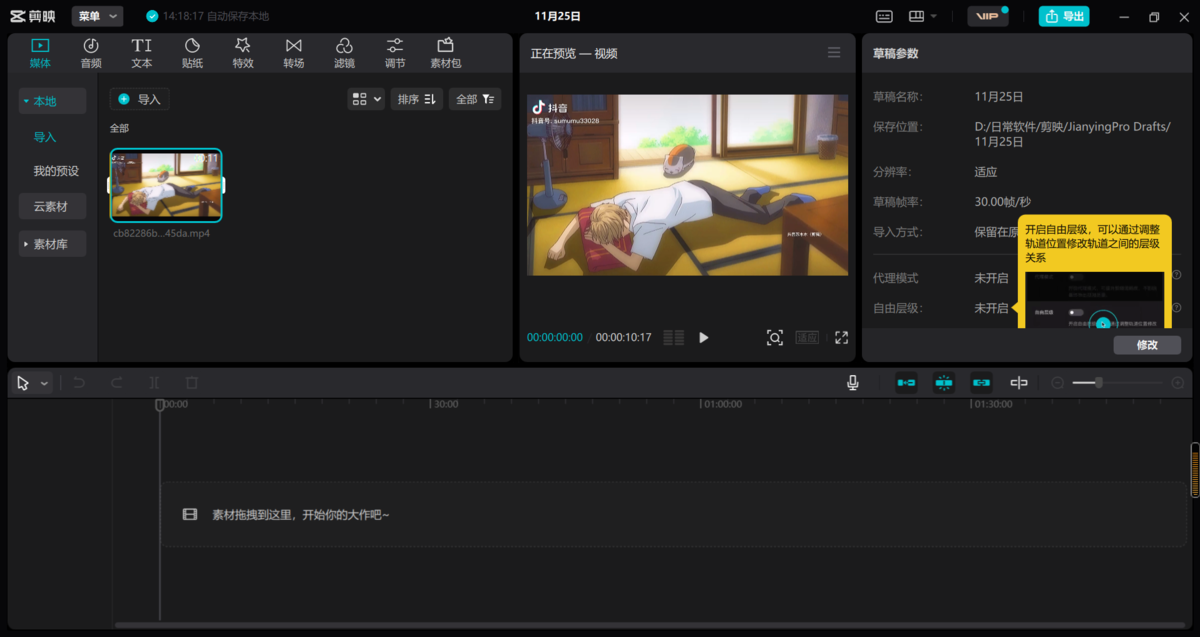The height and width of the screenshot is (637, 1200).
Task: Switch to the 转场 (Transitions) tab
Action: click(293, 53)
